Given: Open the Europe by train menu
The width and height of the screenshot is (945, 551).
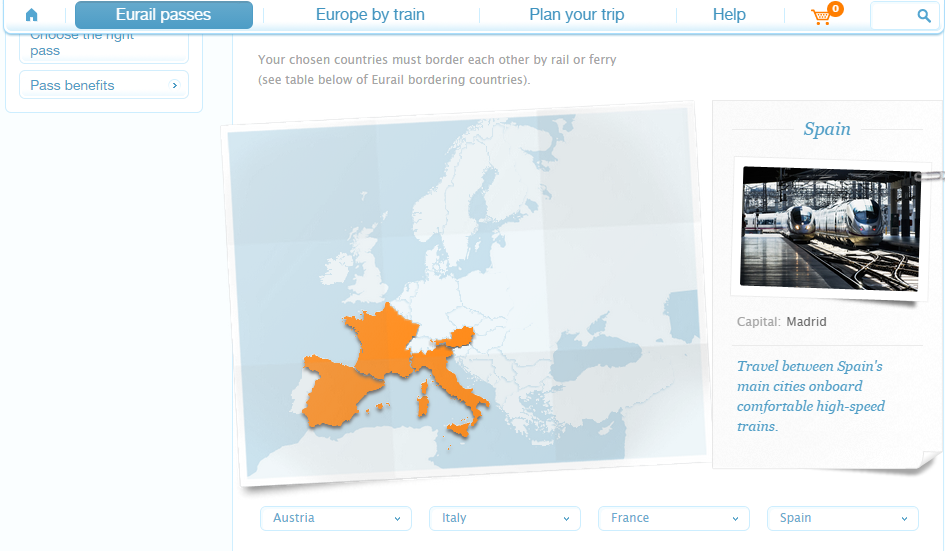Looking at the screenshot, I should pyautogui.click(x=370, y=15).
